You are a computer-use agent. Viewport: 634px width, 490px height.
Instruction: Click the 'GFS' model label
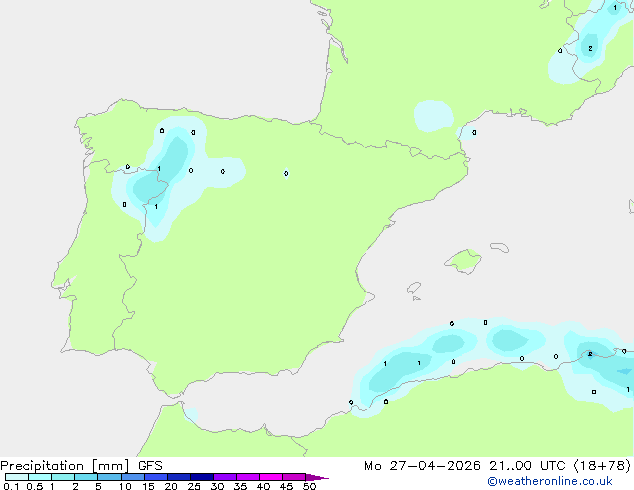click(x=150, y=466)
